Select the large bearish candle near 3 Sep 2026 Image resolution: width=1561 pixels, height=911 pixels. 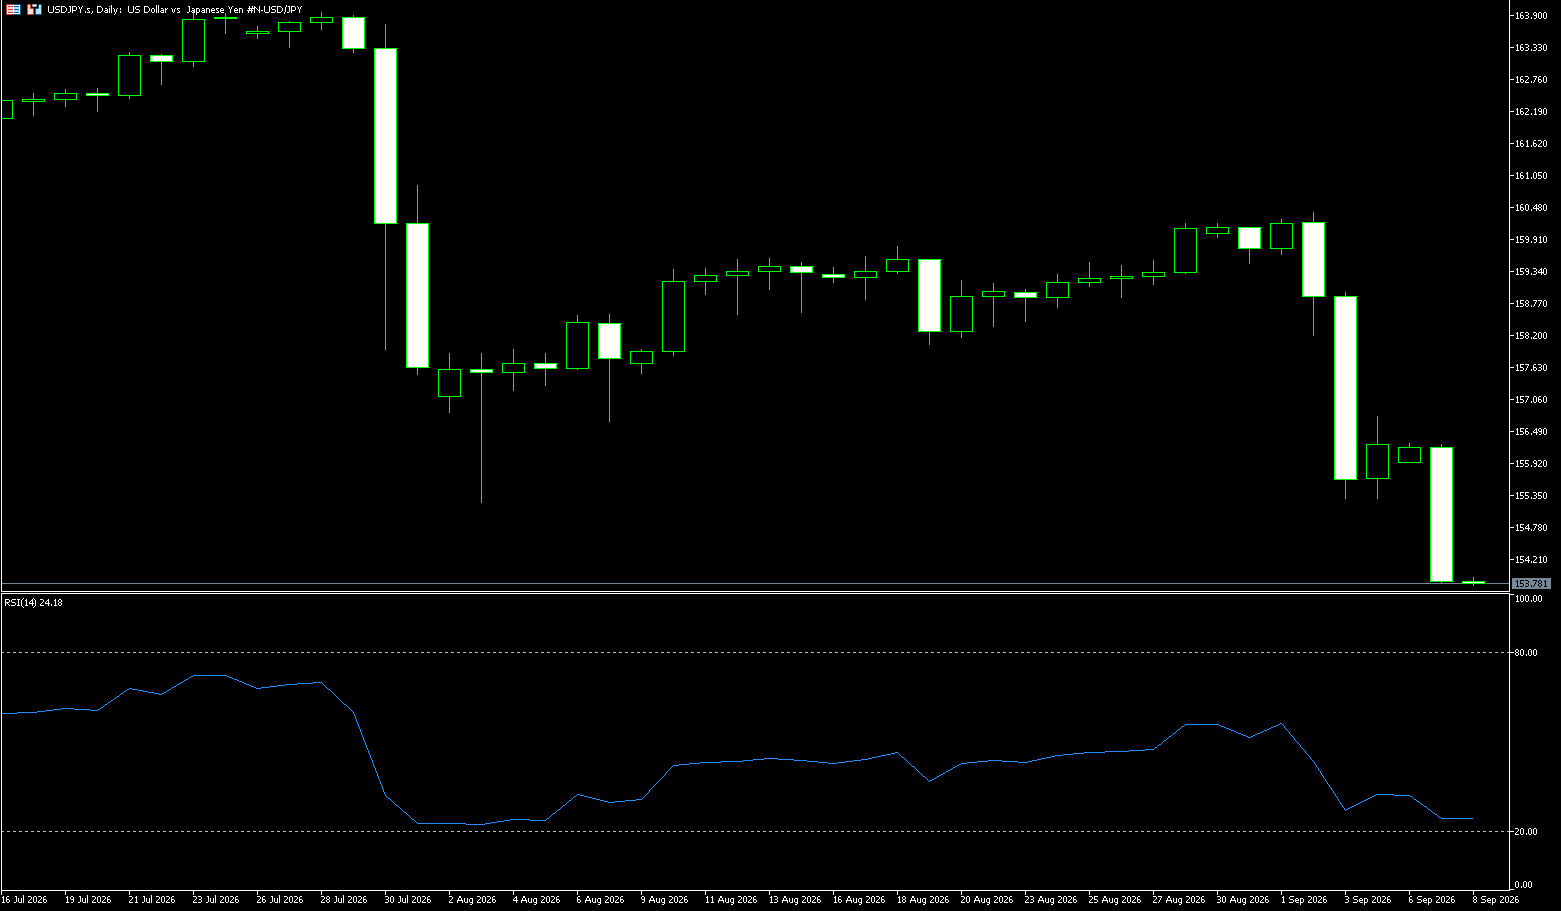pyautogui.click(x=1346, y=388)
